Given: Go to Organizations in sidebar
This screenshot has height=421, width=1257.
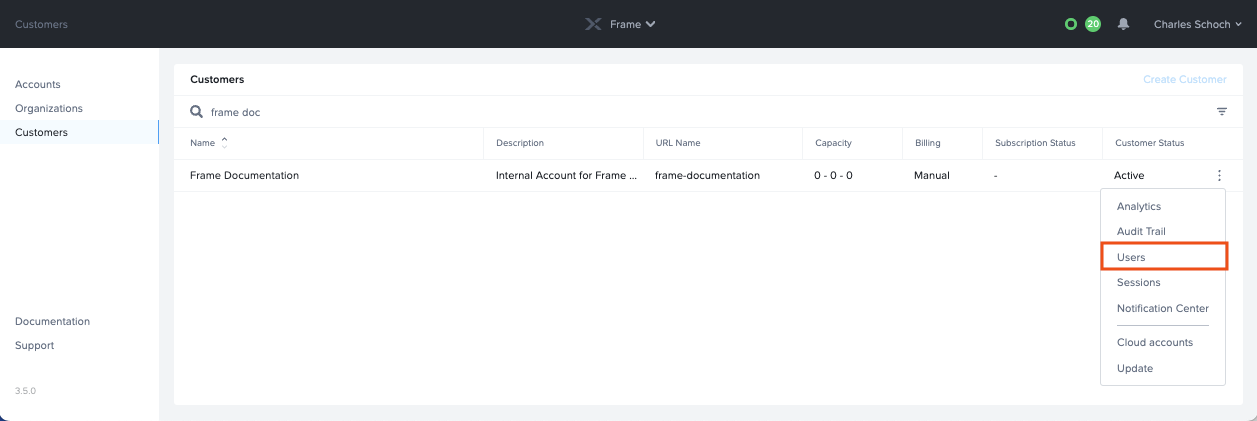Looking at the screenshot, I should 49,108.
